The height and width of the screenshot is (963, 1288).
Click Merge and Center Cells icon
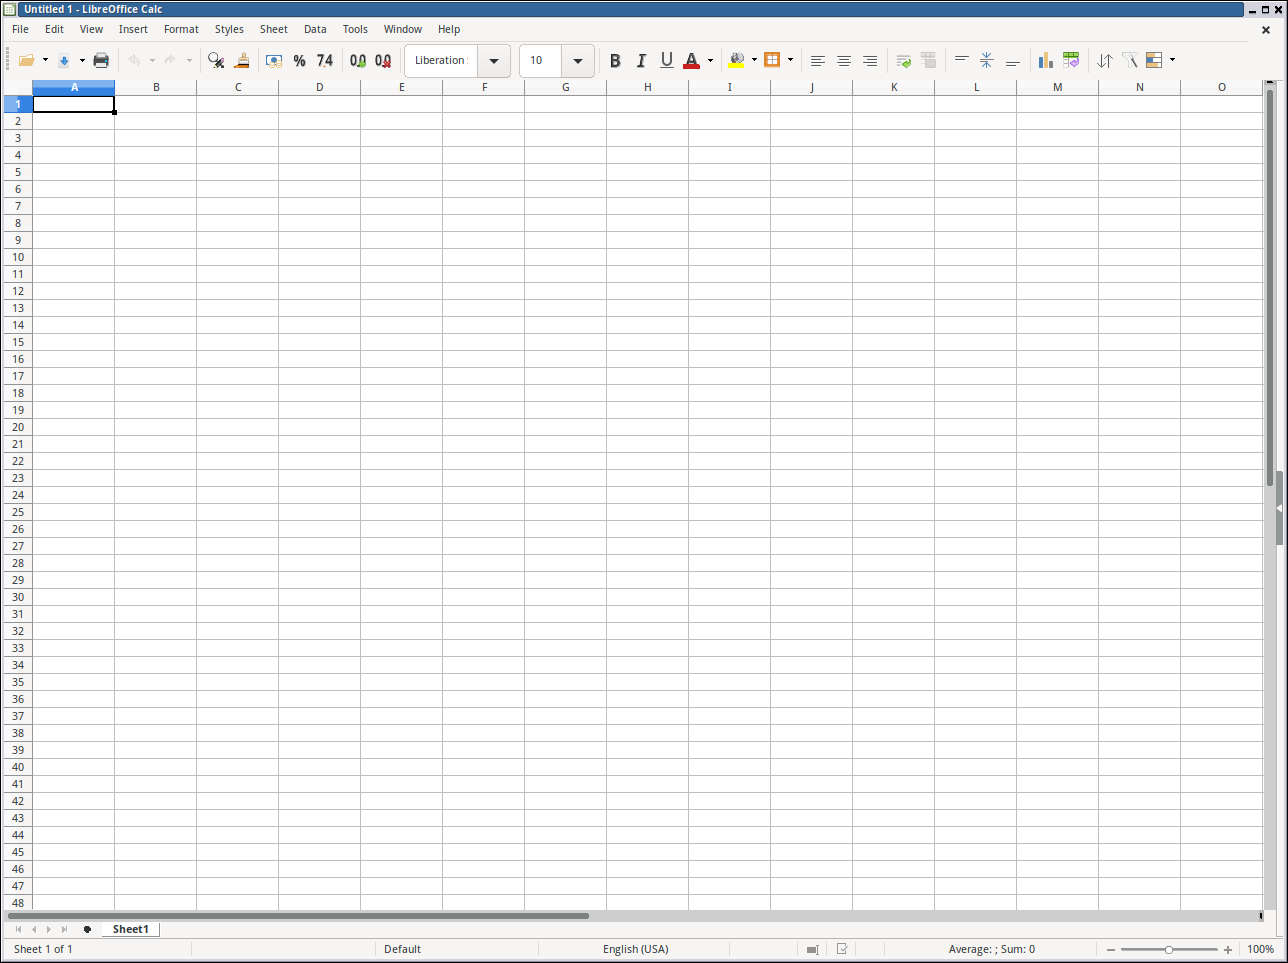928,60
